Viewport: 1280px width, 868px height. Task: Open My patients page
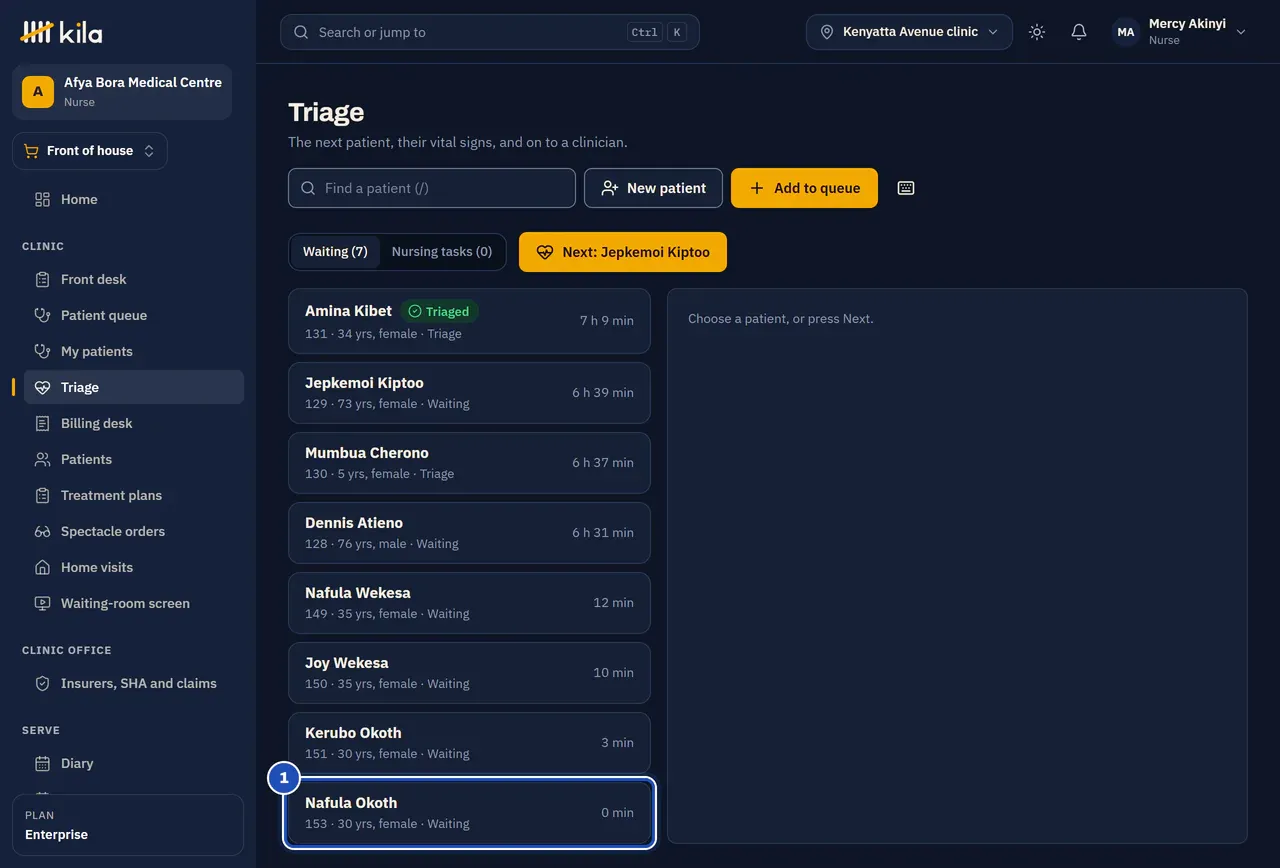pyautogui.click(x=134, y=351)
